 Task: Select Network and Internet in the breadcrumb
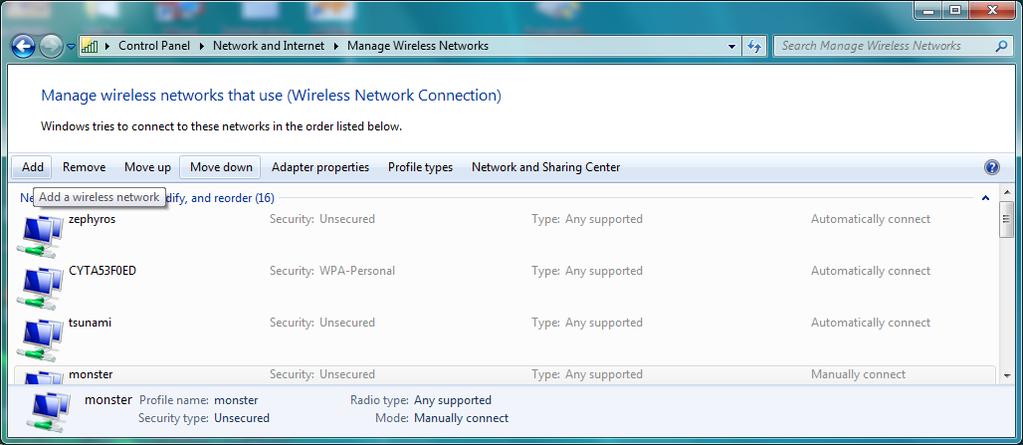pyautogui.click(x=268, y=46)
